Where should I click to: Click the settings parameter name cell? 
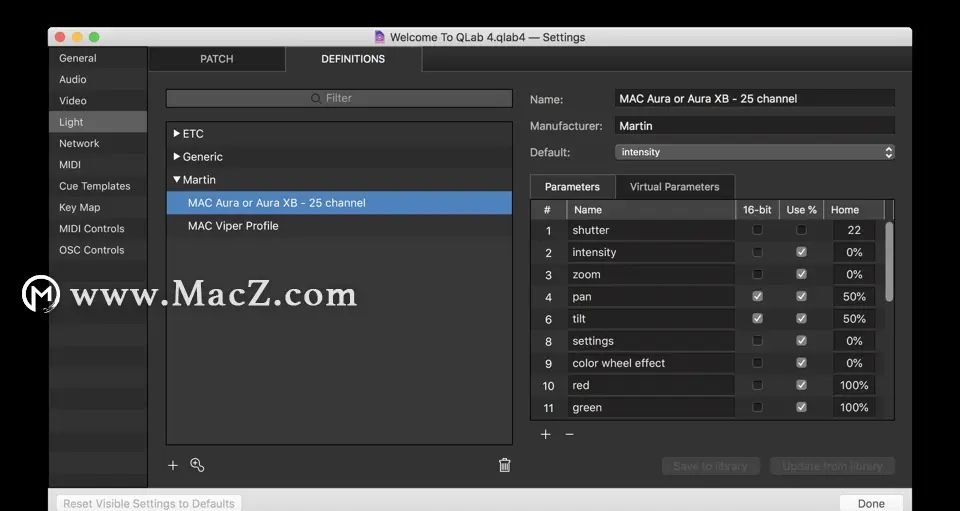[x=651, y=340]
